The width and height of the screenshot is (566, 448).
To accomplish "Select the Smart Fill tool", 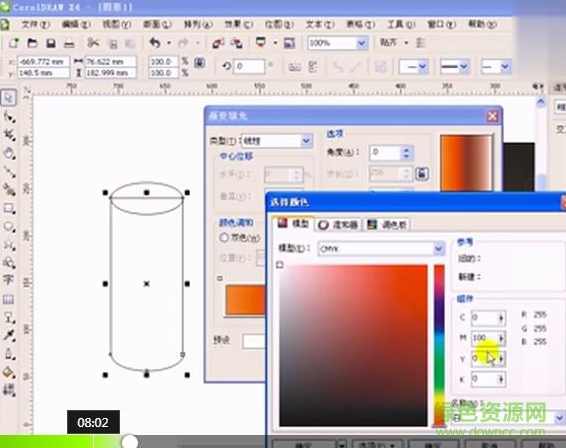I will (9, 190).
